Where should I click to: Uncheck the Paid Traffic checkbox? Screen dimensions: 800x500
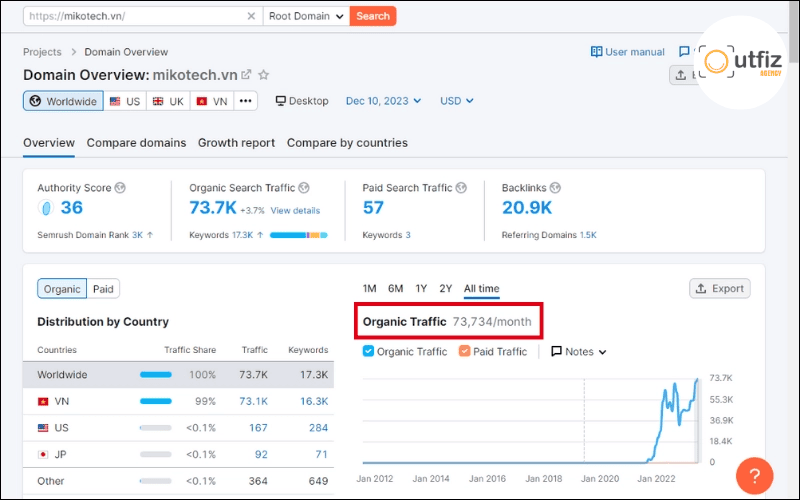coord(464,351)
